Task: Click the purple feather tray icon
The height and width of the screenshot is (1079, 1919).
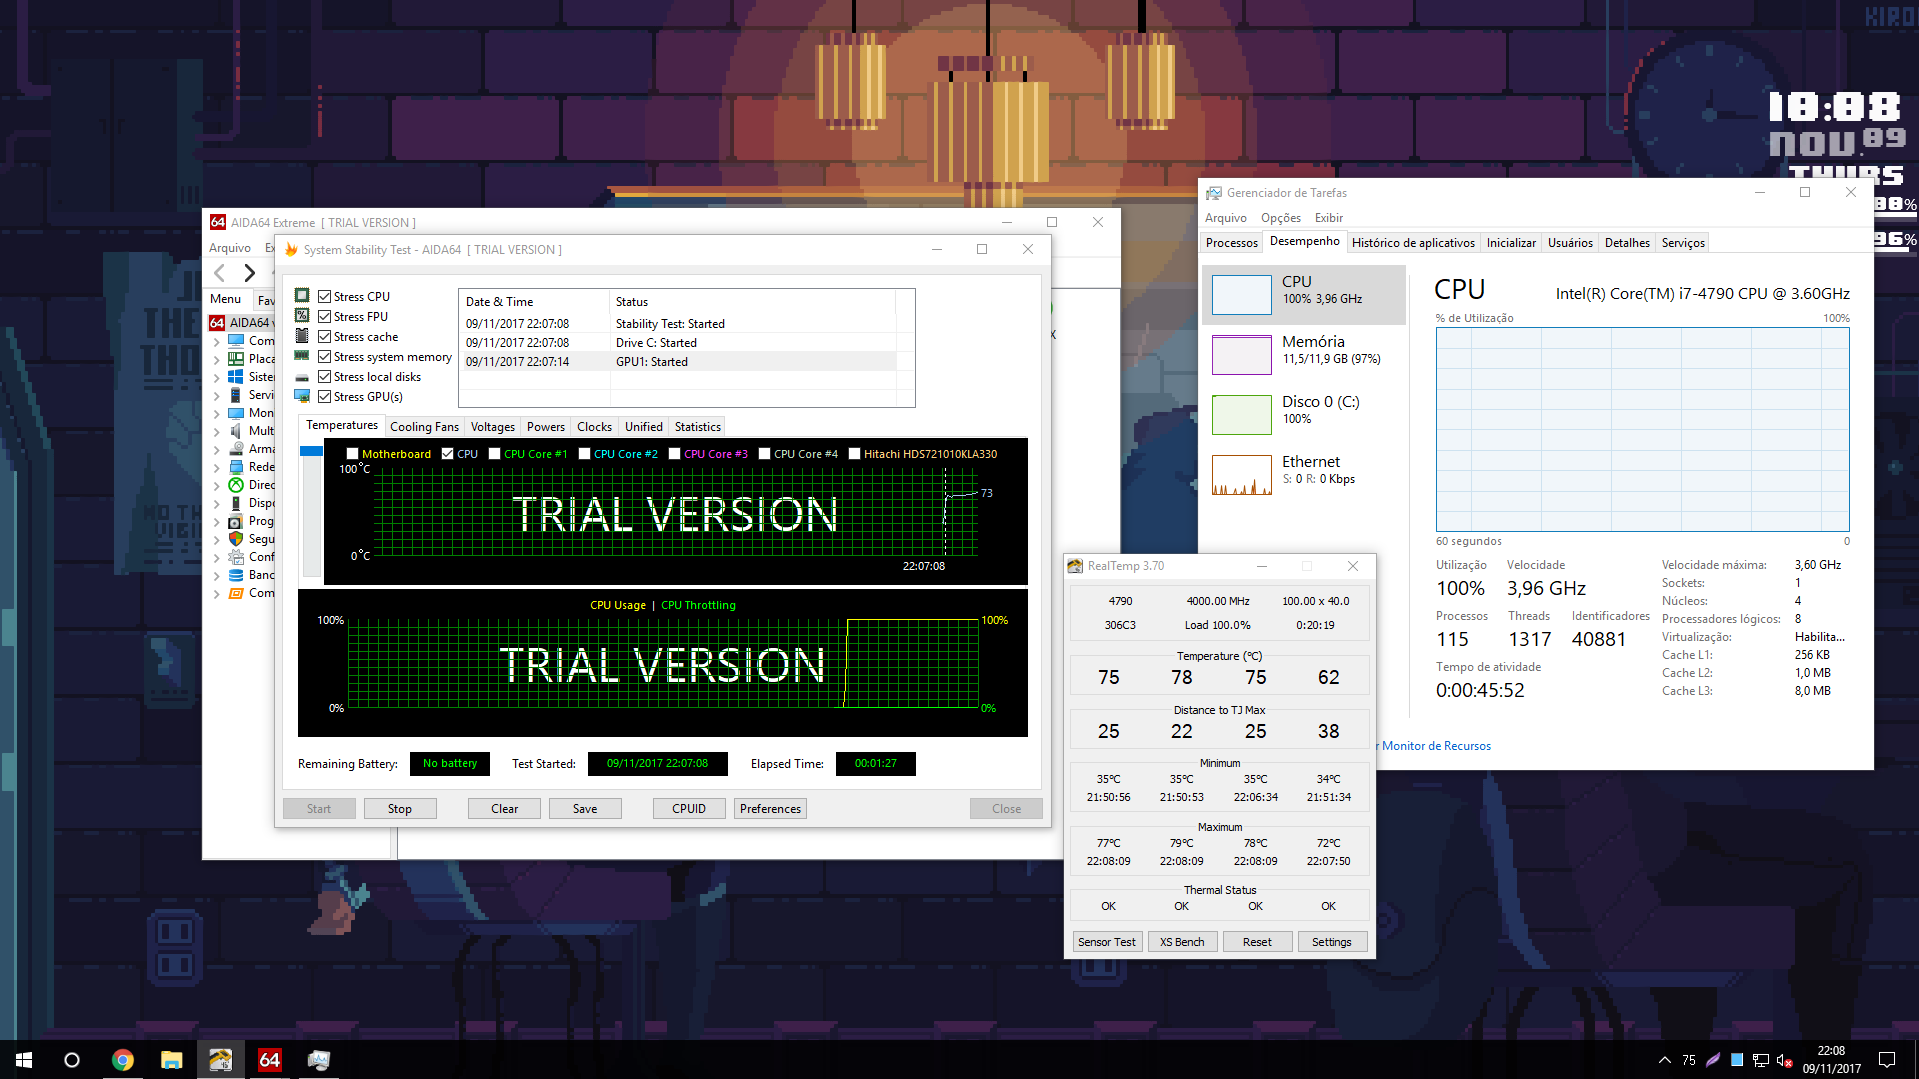Action: coord(1713,1060)
